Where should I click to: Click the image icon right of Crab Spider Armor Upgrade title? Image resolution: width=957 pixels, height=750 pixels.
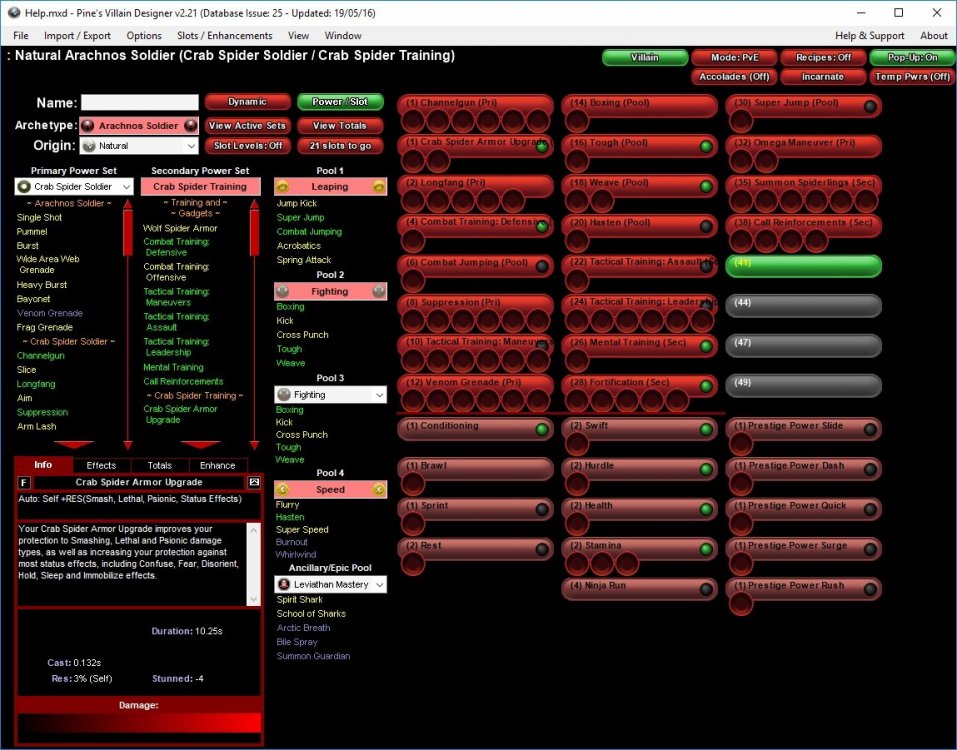(254, 482)
